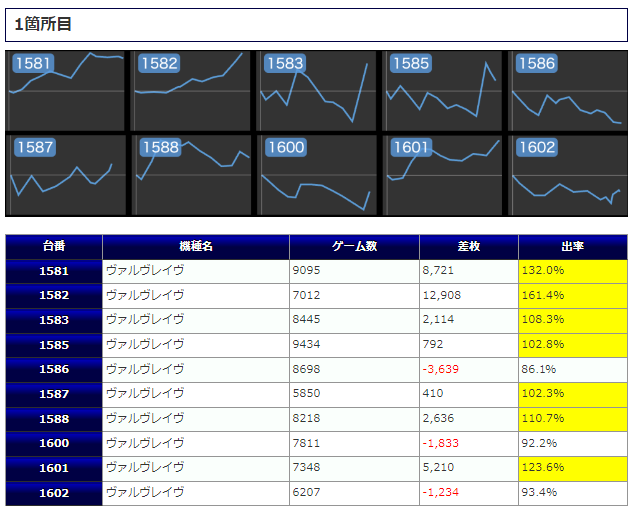Click the graph thumbnail labeled 1588
Viewport: 633px width, 511px height.
[192, 175]
